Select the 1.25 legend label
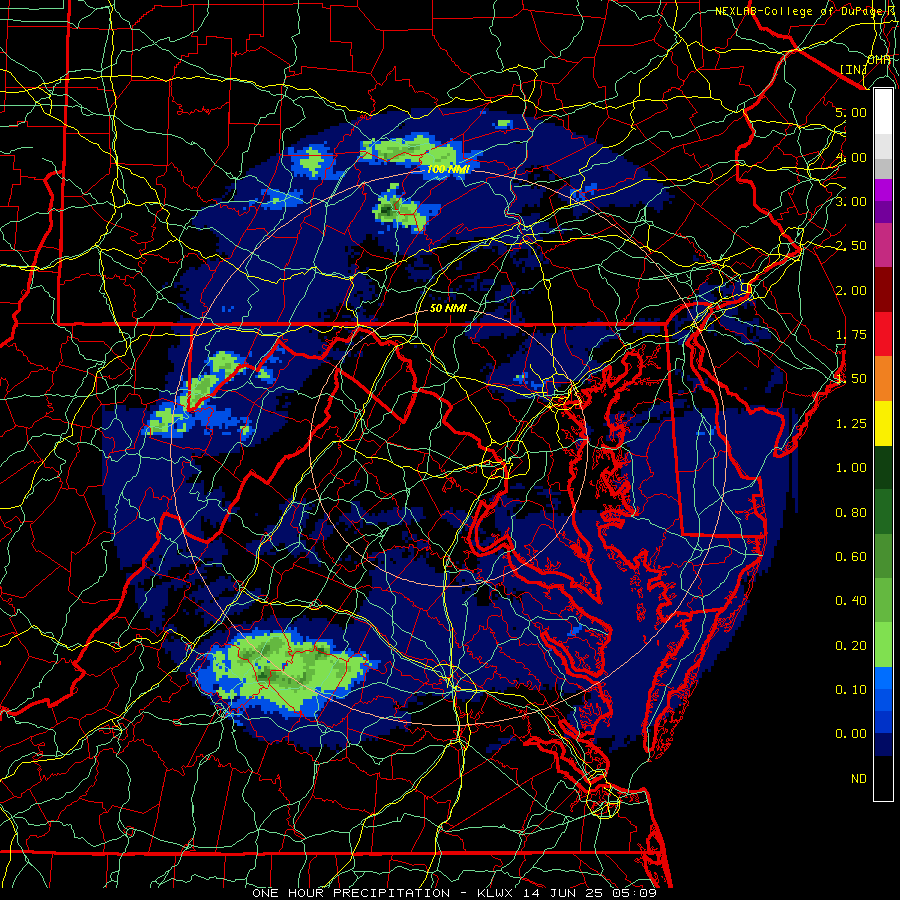 click(851, 424)
